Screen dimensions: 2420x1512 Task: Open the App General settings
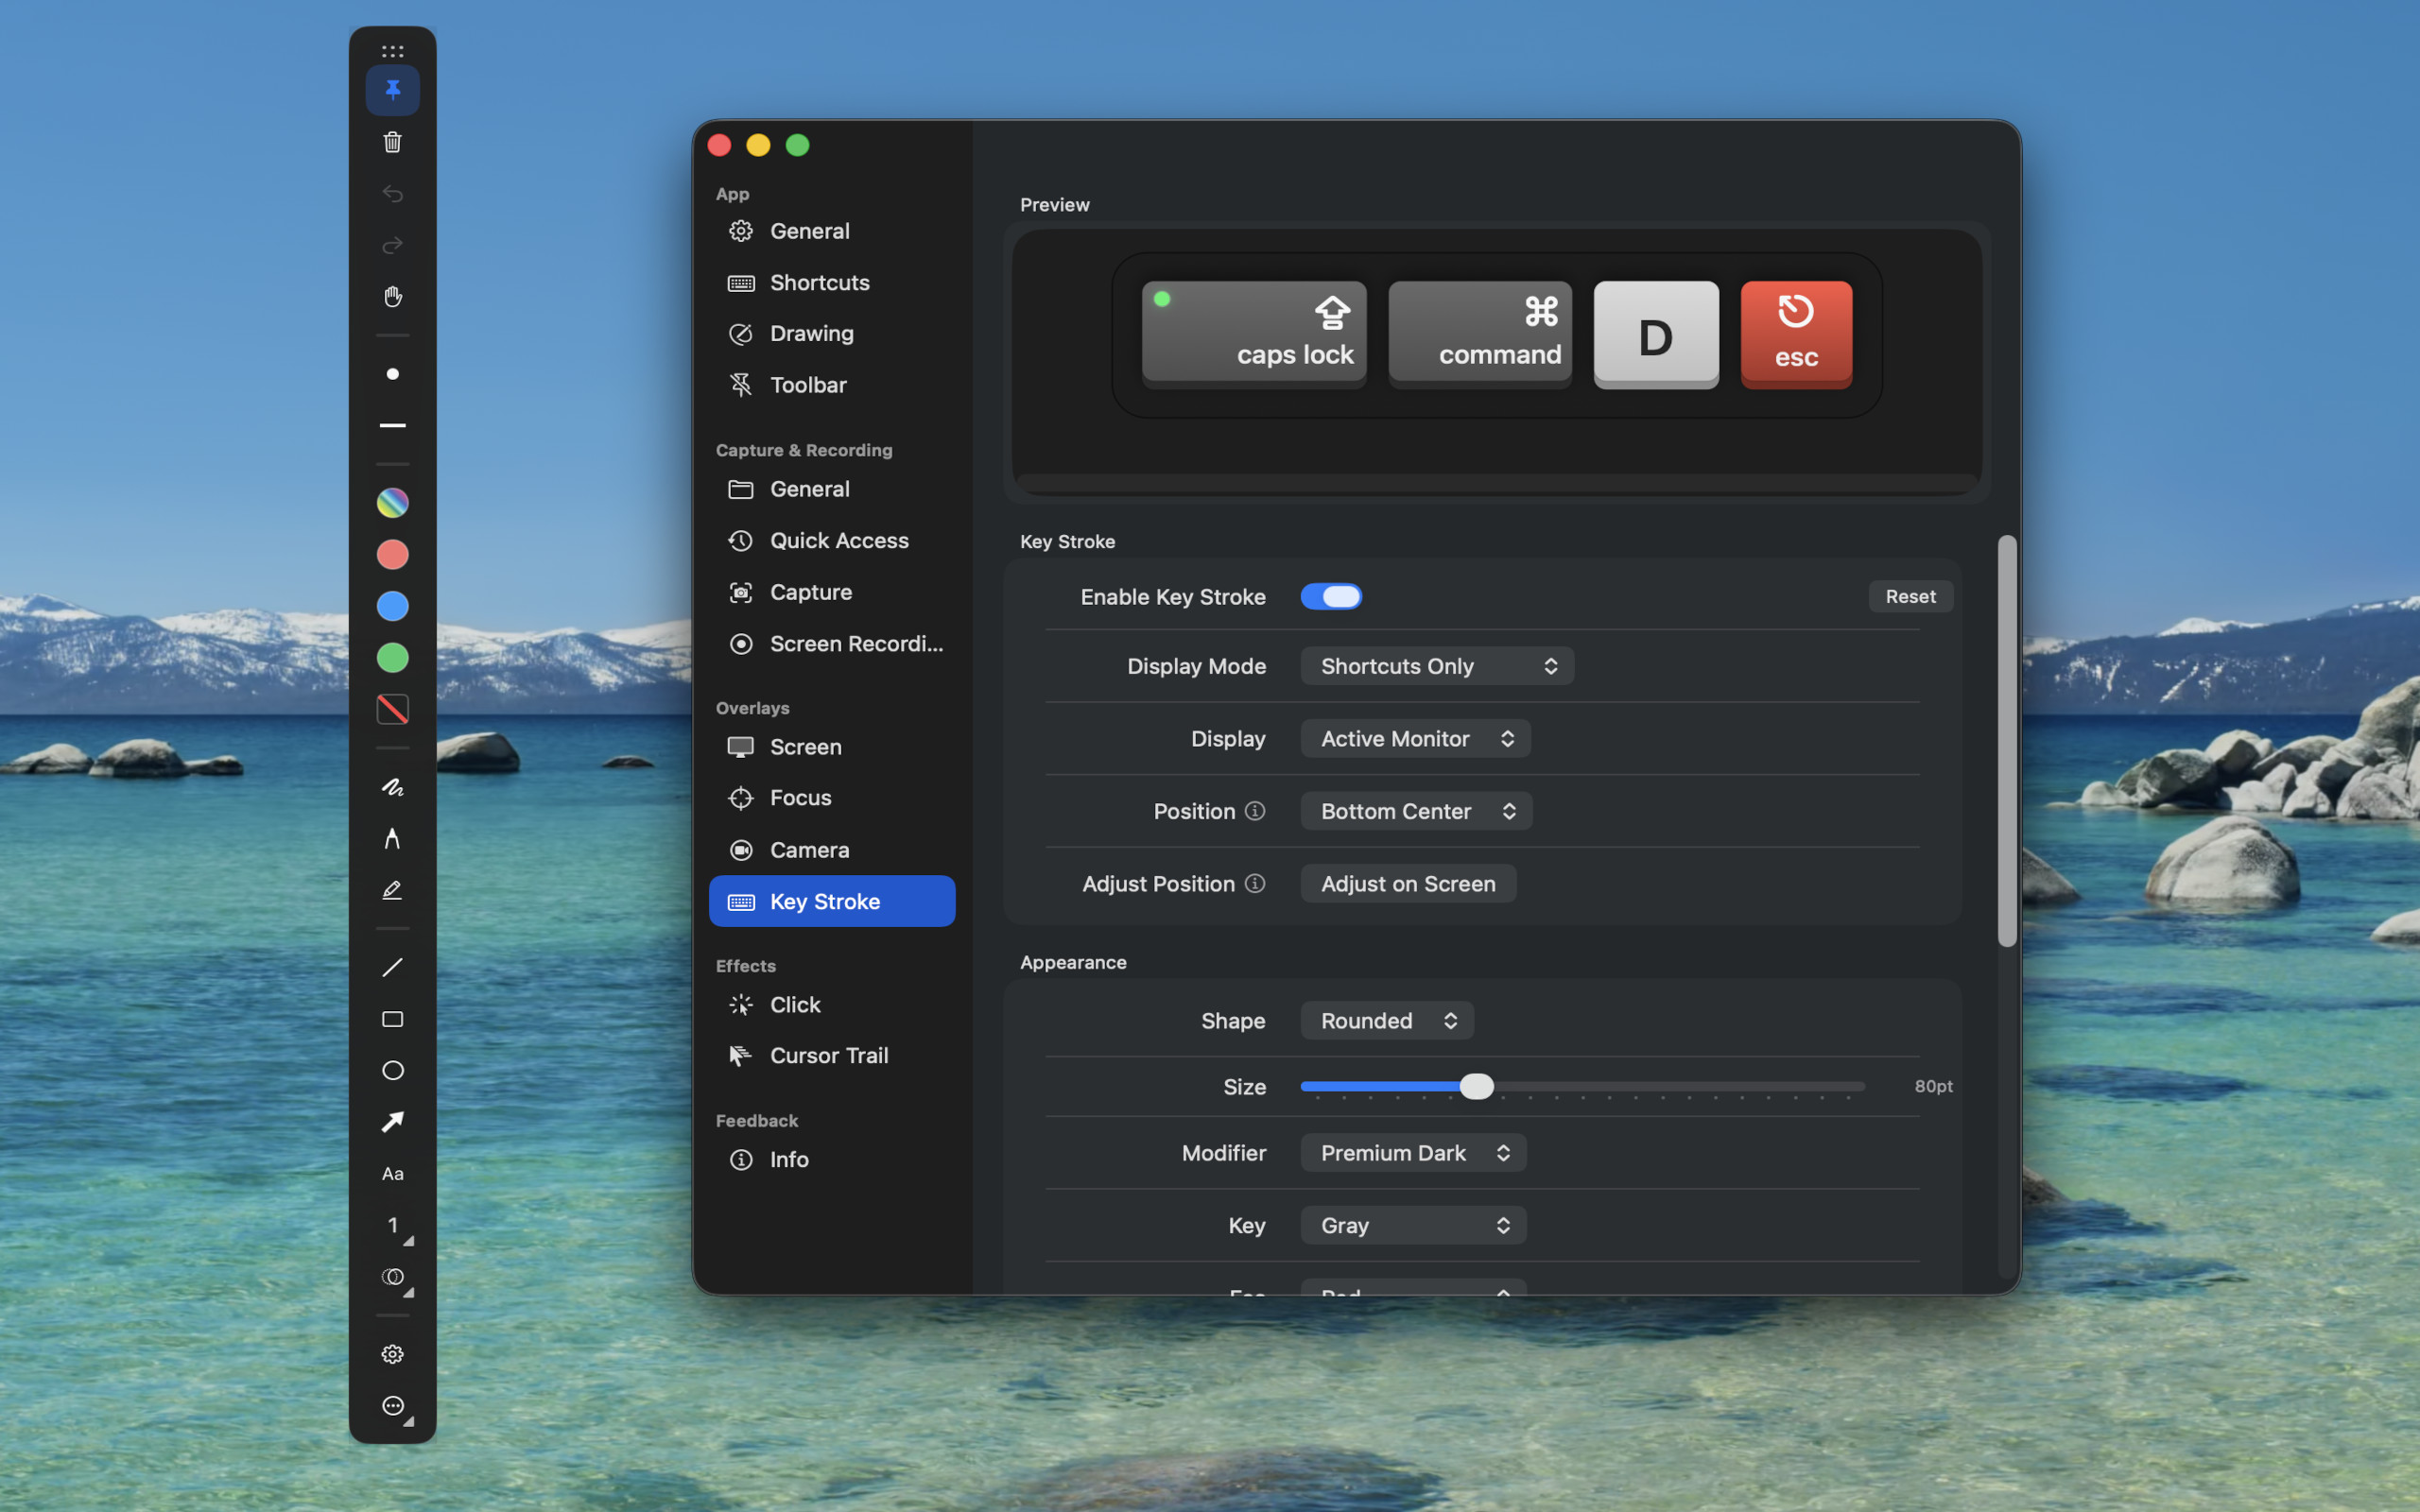tap(832, 231)
